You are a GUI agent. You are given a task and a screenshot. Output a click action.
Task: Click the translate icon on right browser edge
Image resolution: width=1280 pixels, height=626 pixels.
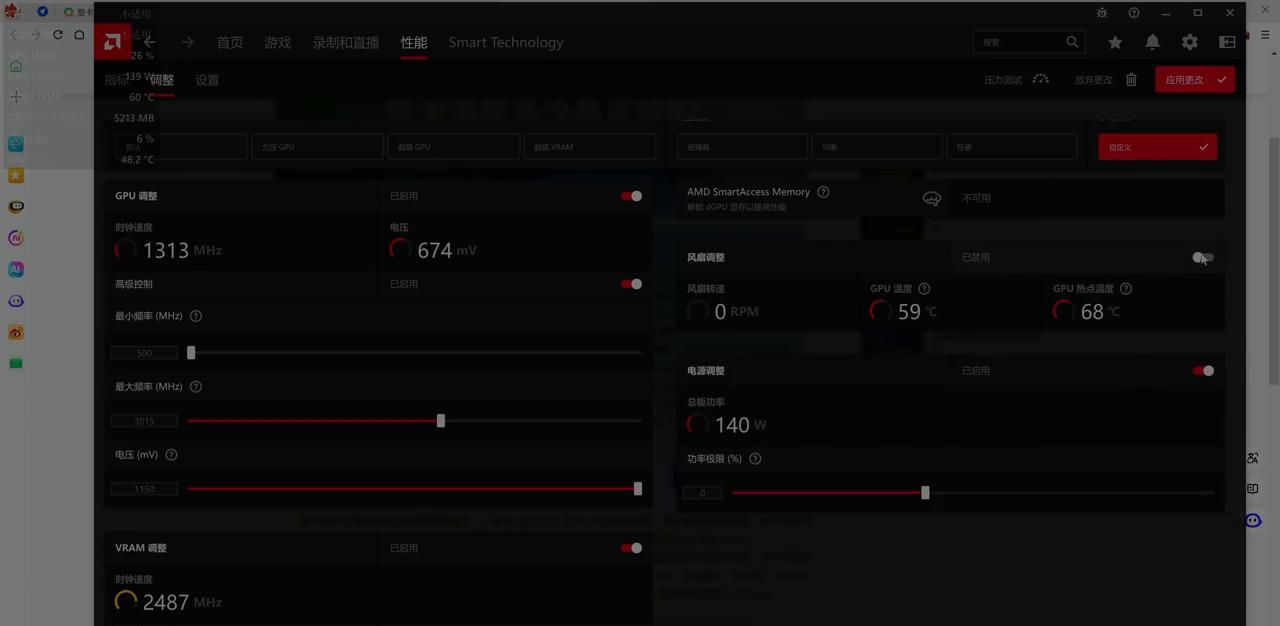1253,458
